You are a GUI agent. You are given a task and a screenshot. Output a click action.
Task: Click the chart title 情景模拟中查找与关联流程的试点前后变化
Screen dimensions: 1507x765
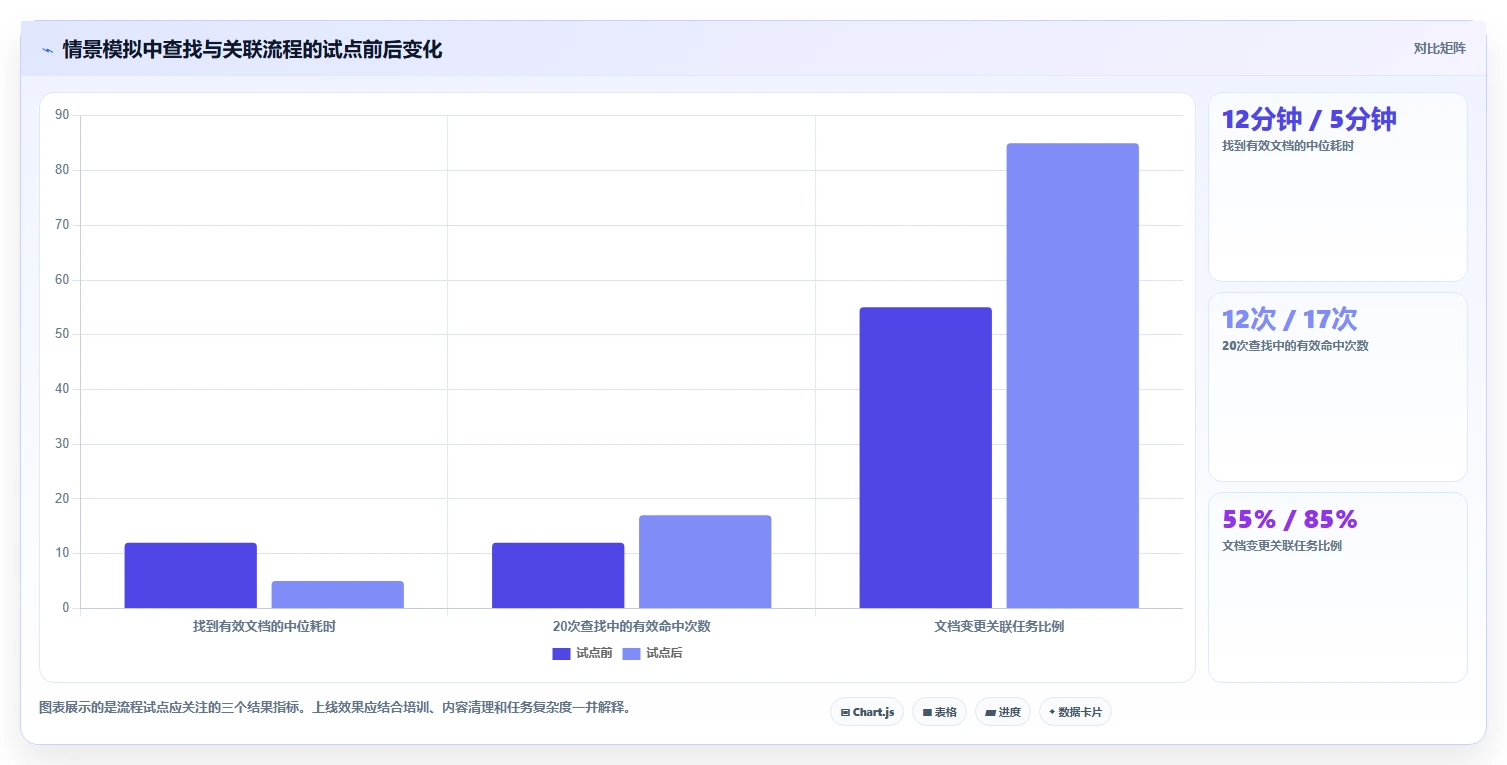point(252,50)
